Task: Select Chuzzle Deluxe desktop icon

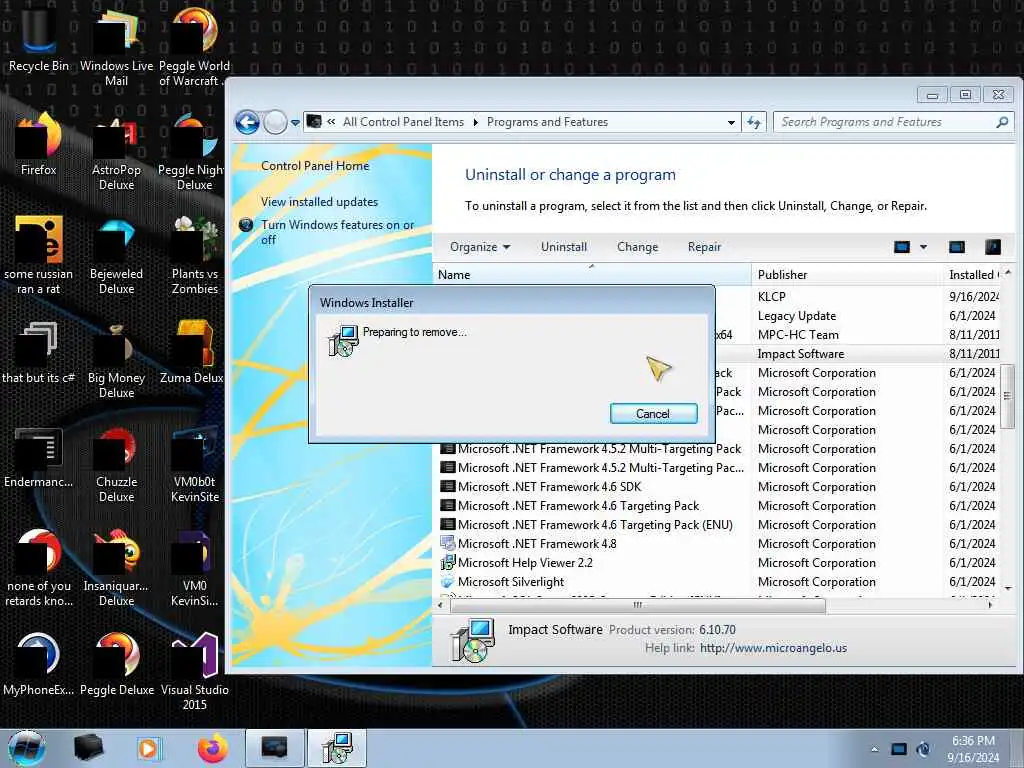Action: tap(116, 463)
